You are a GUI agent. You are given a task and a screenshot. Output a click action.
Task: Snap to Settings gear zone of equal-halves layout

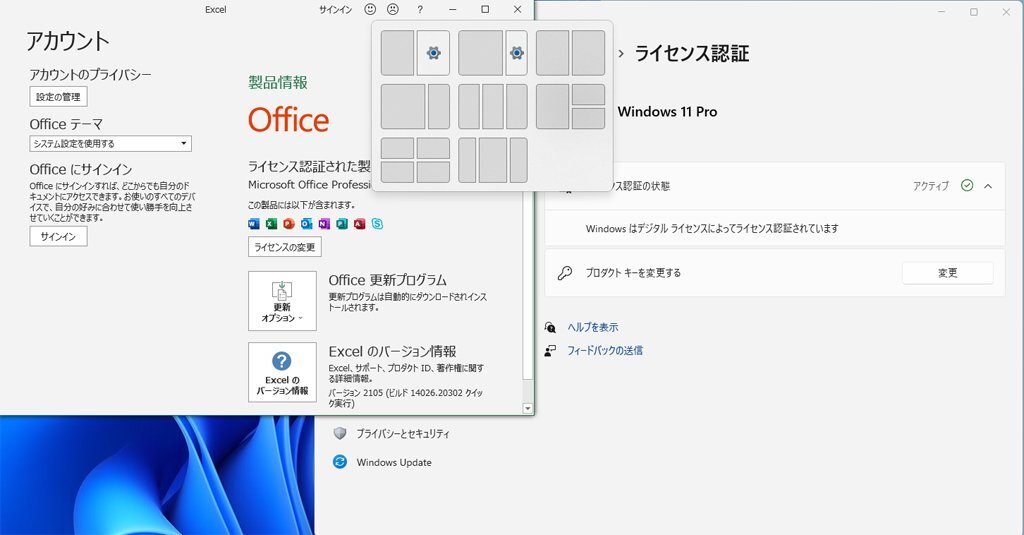coord(434,53)
